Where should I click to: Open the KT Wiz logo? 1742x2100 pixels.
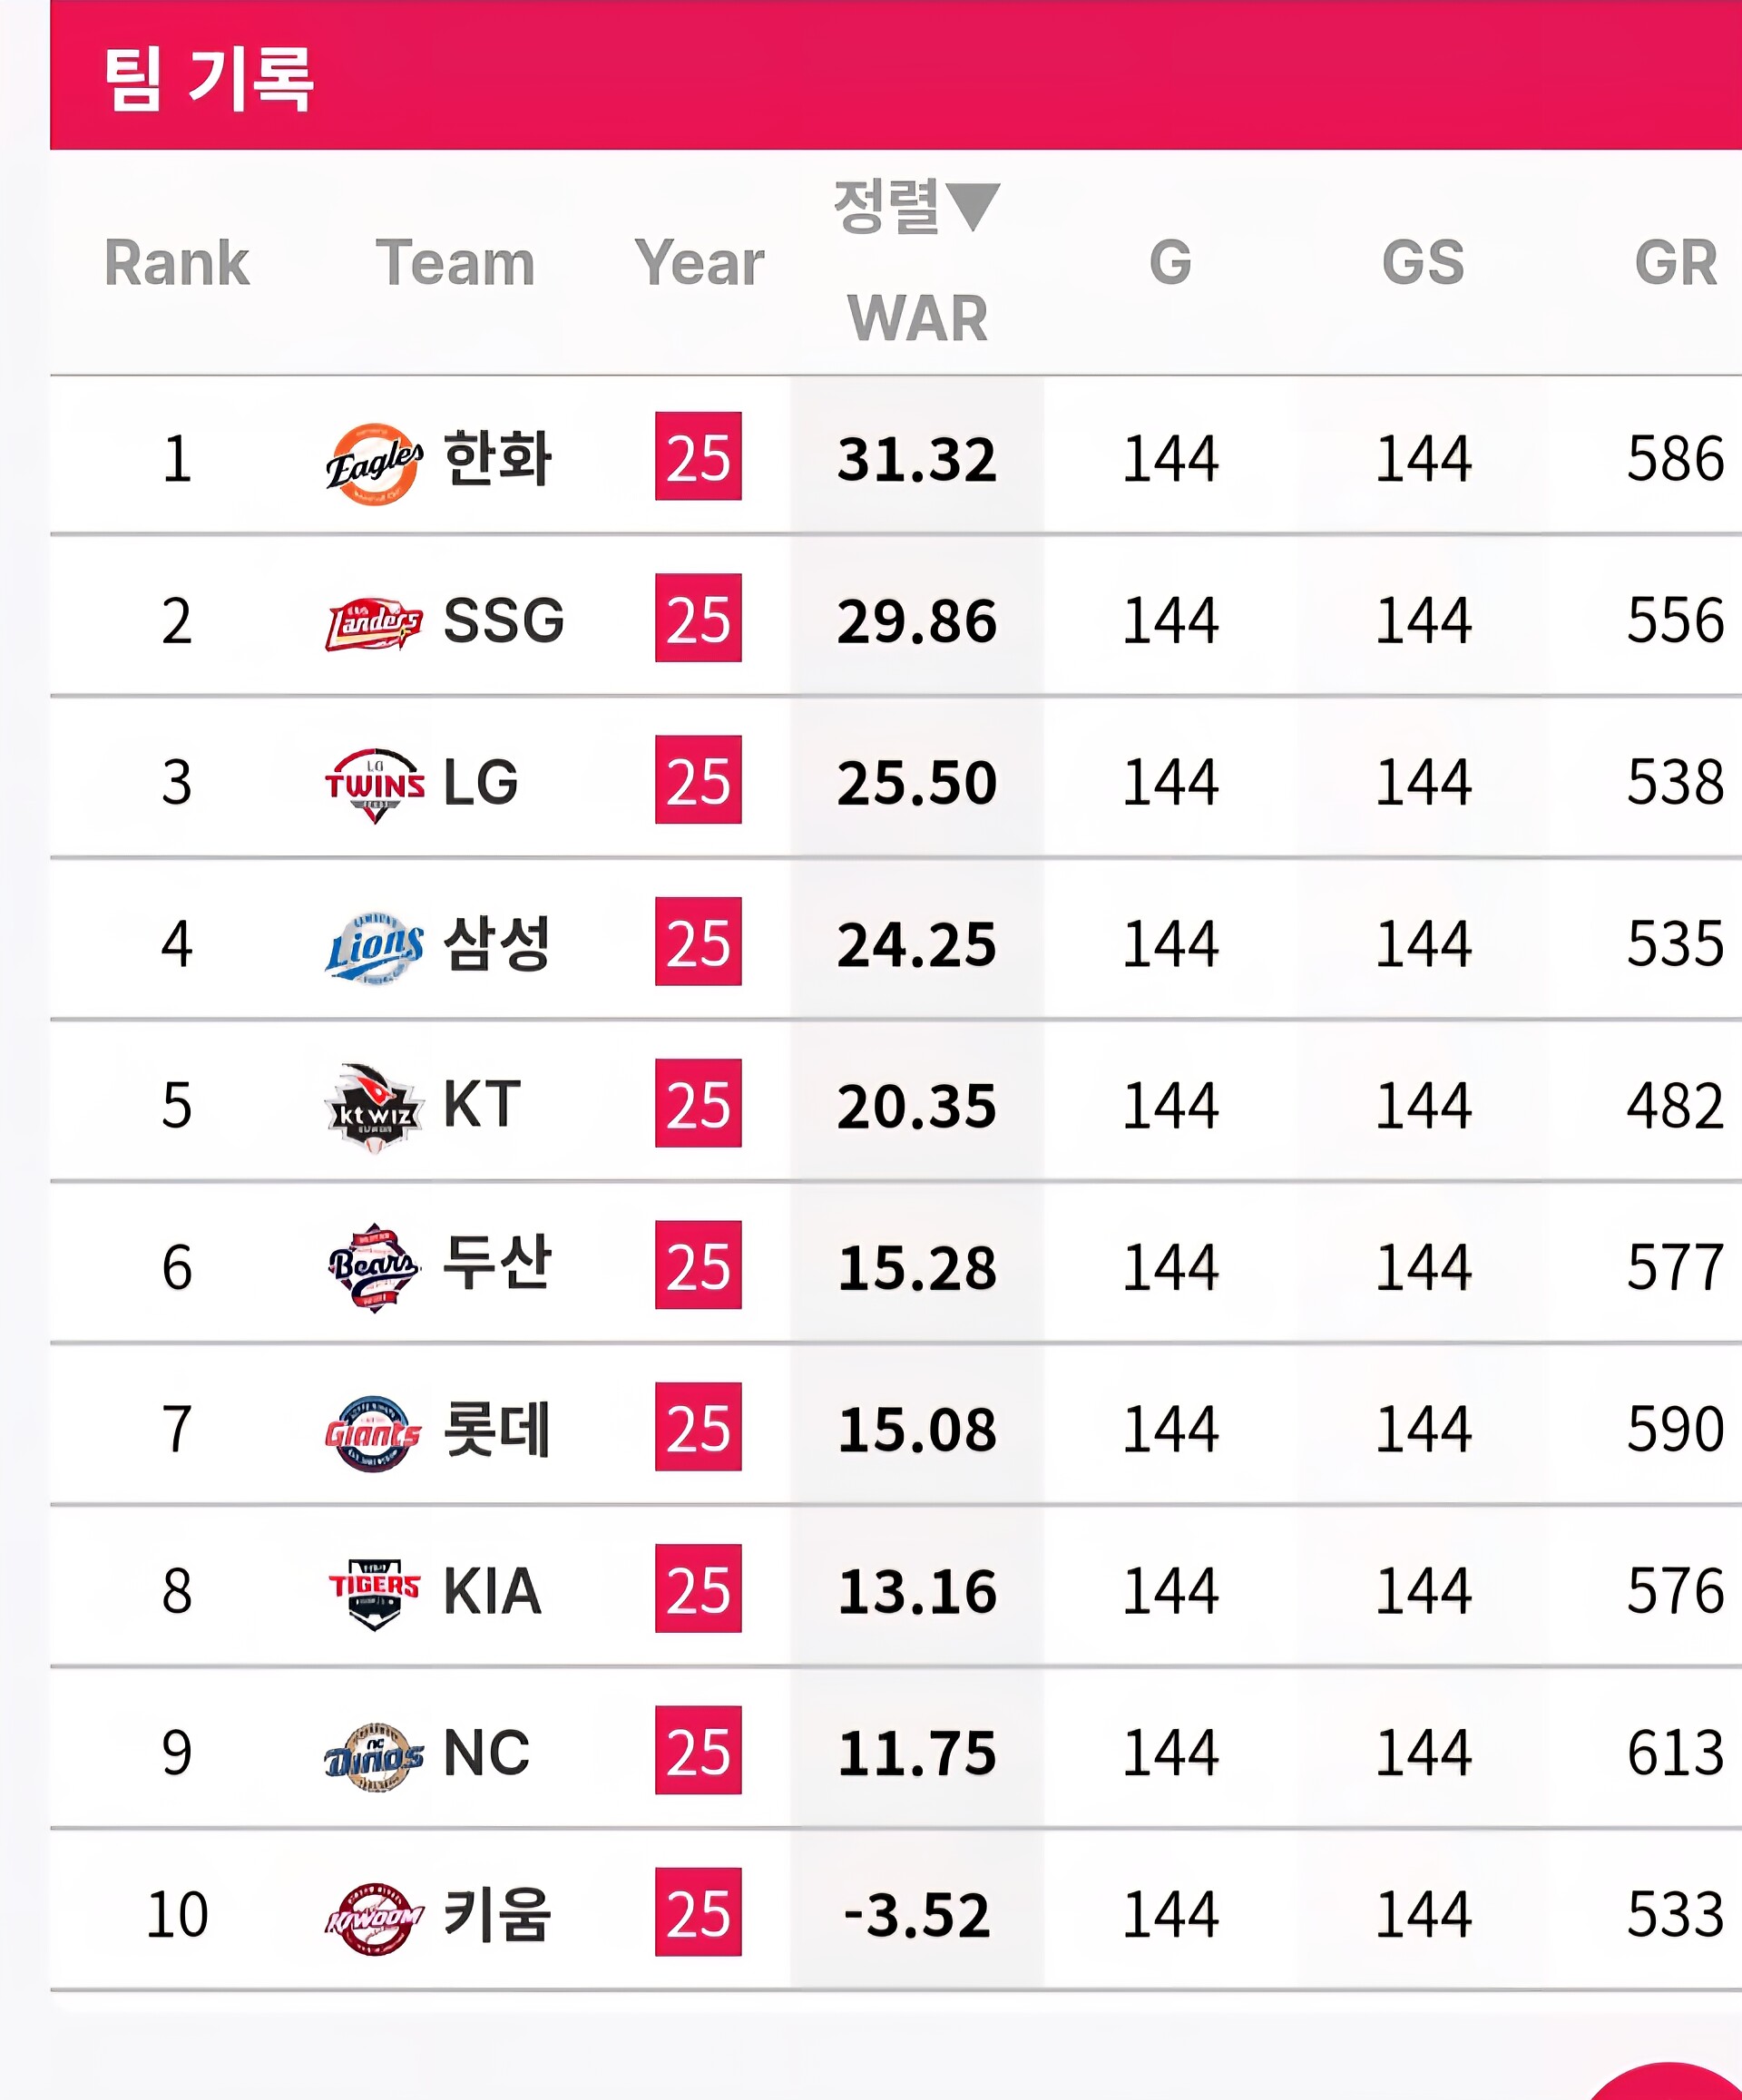pyautogui.click(x=374, y=1108)
